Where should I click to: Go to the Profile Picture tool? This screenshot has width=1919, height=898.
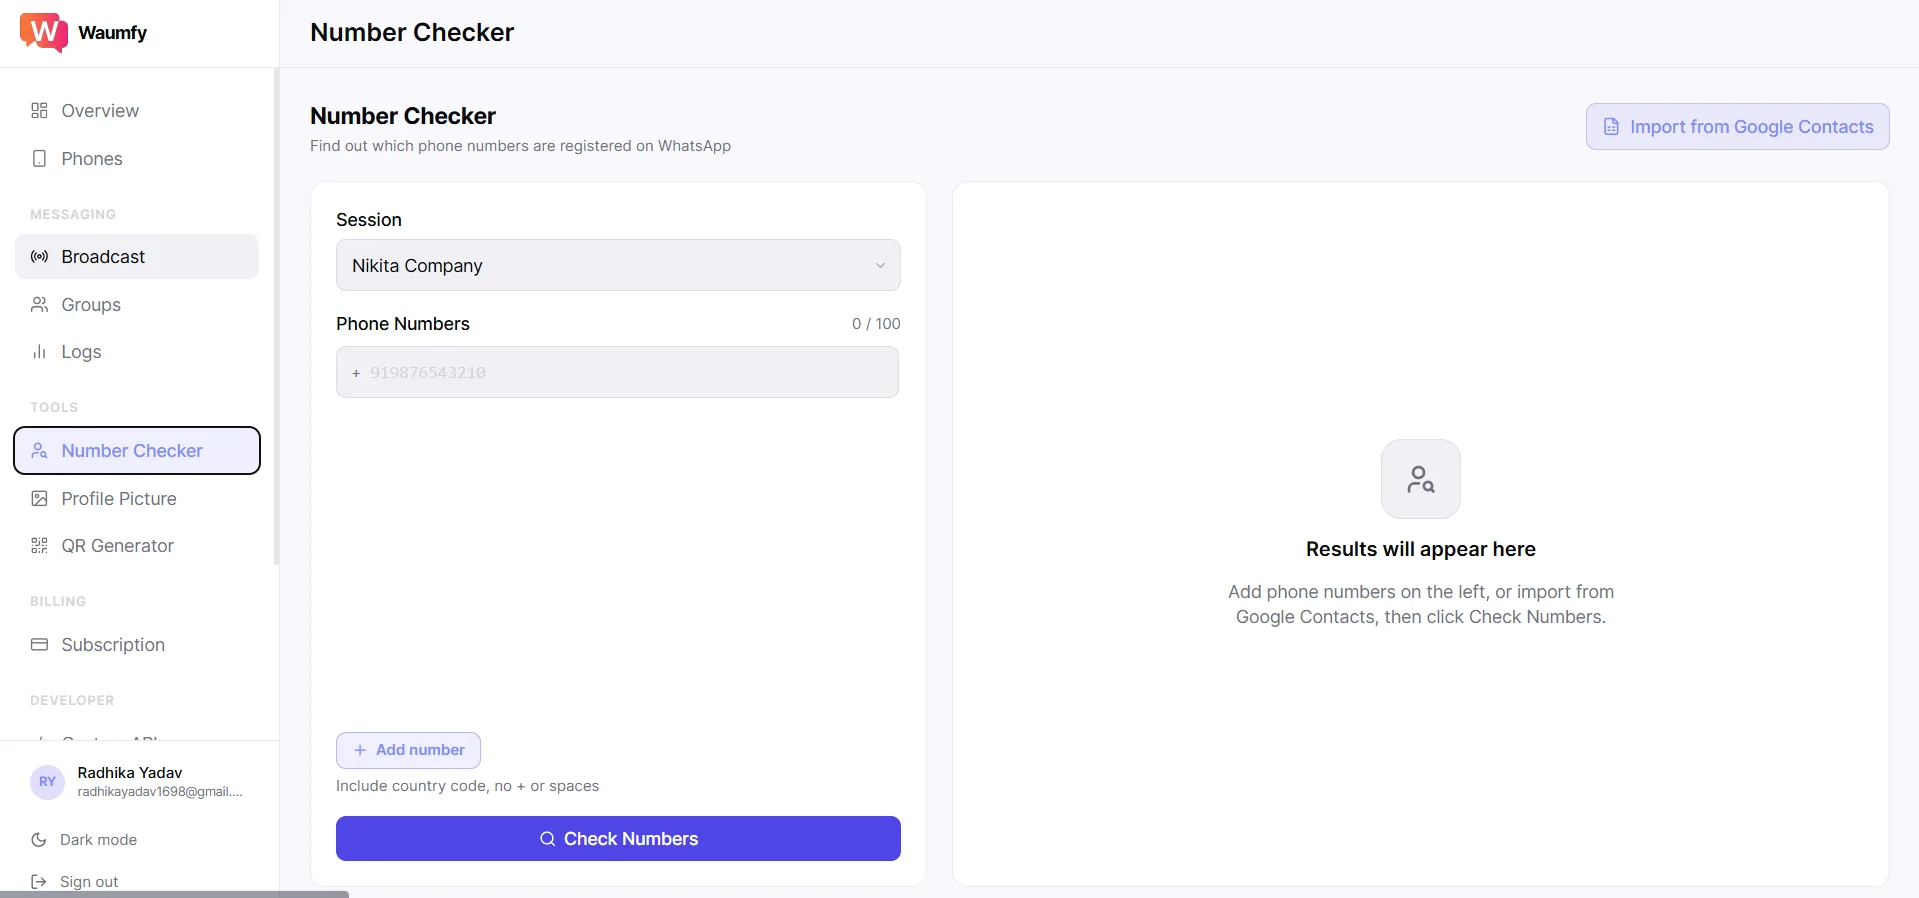[x=118, y=499]
